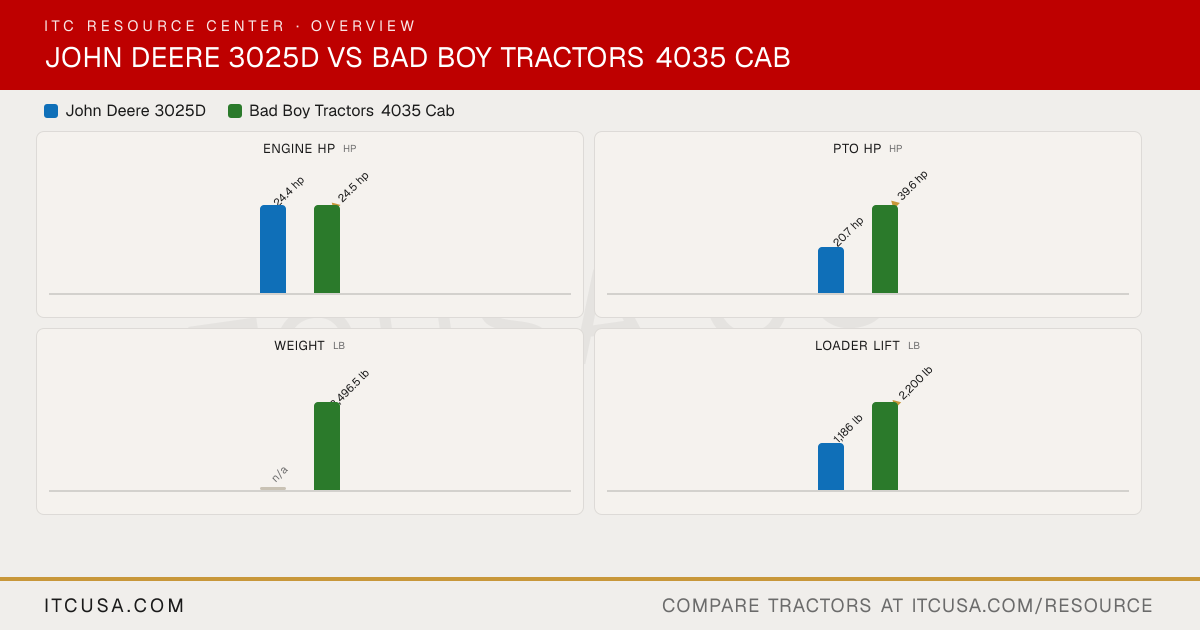
Task: Click the green Weight bar for Bad Boy
Action: [327, 446]
